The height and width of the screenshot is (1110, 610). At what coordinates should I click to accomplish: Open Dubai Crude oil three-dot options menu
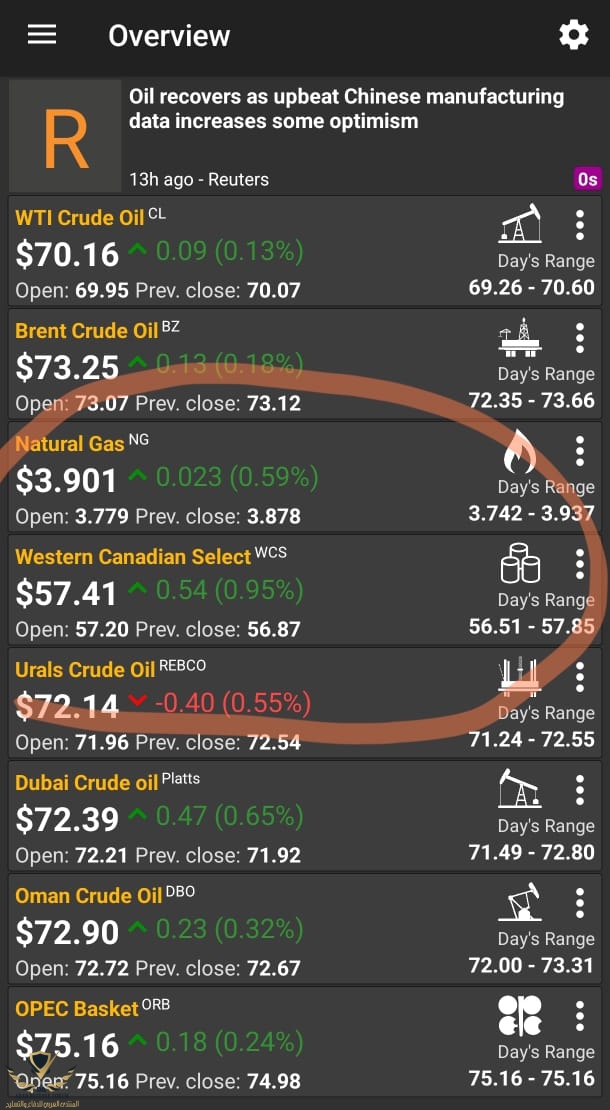point(579,790)
